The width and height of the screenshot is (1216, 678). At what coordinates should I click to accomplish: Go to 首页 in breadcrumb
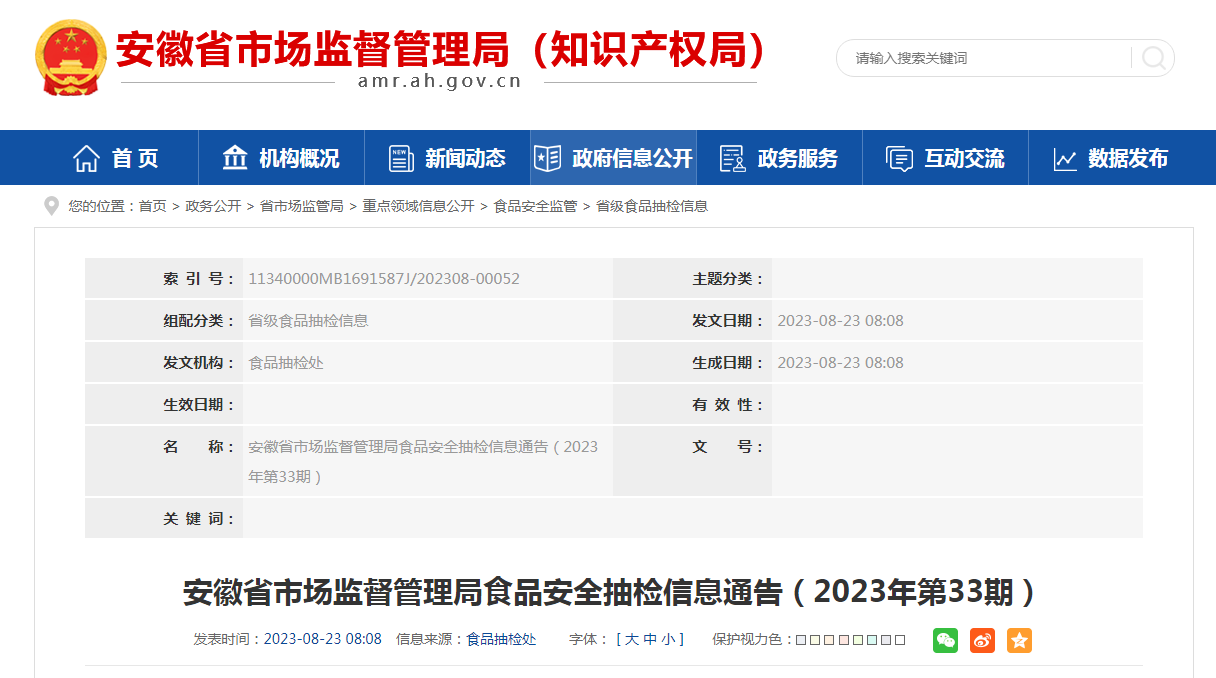tap(152, 206)
